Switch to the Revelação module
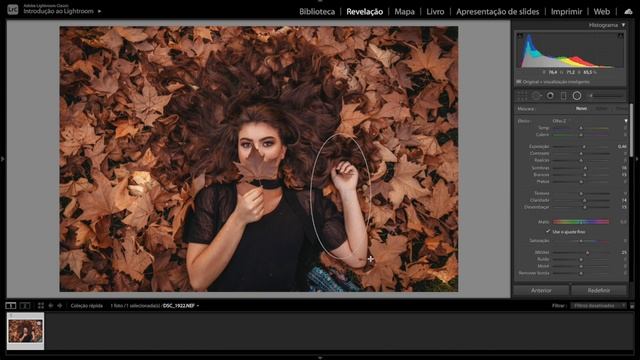 (x=364, y=11)
